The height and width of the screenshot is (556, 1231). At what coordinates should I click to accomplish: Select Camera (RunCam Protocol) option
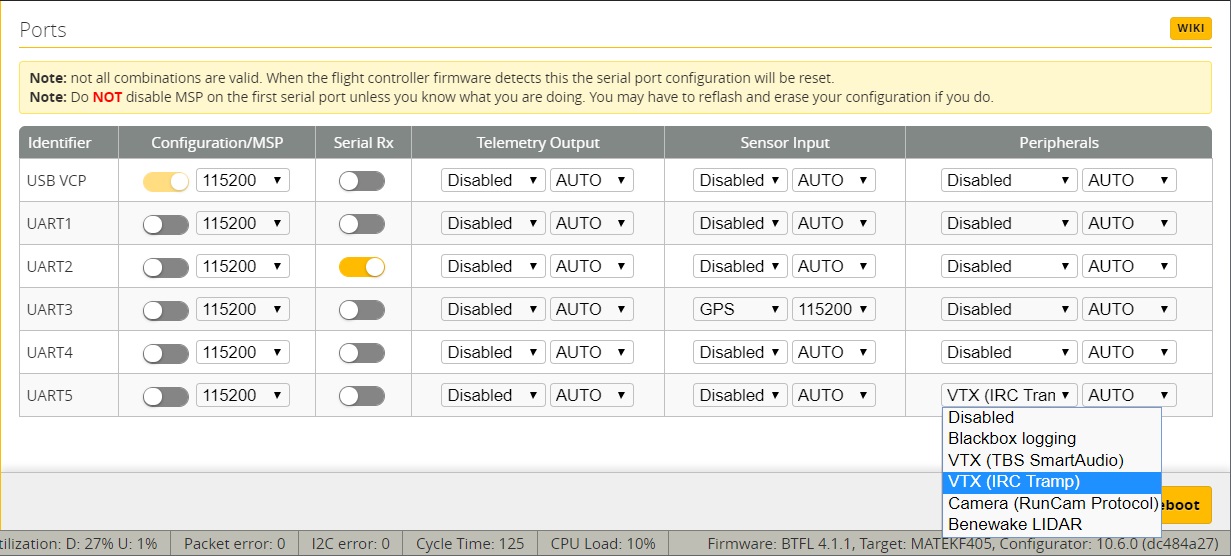pyautogui.click(x=1052, y=503)
